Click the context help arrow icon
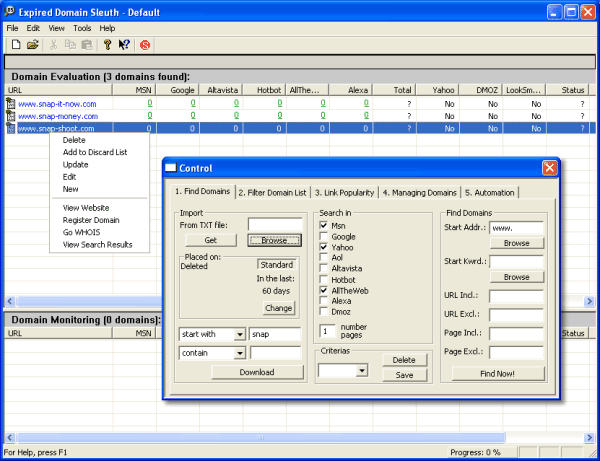600x461 pixels. [124, 45]
